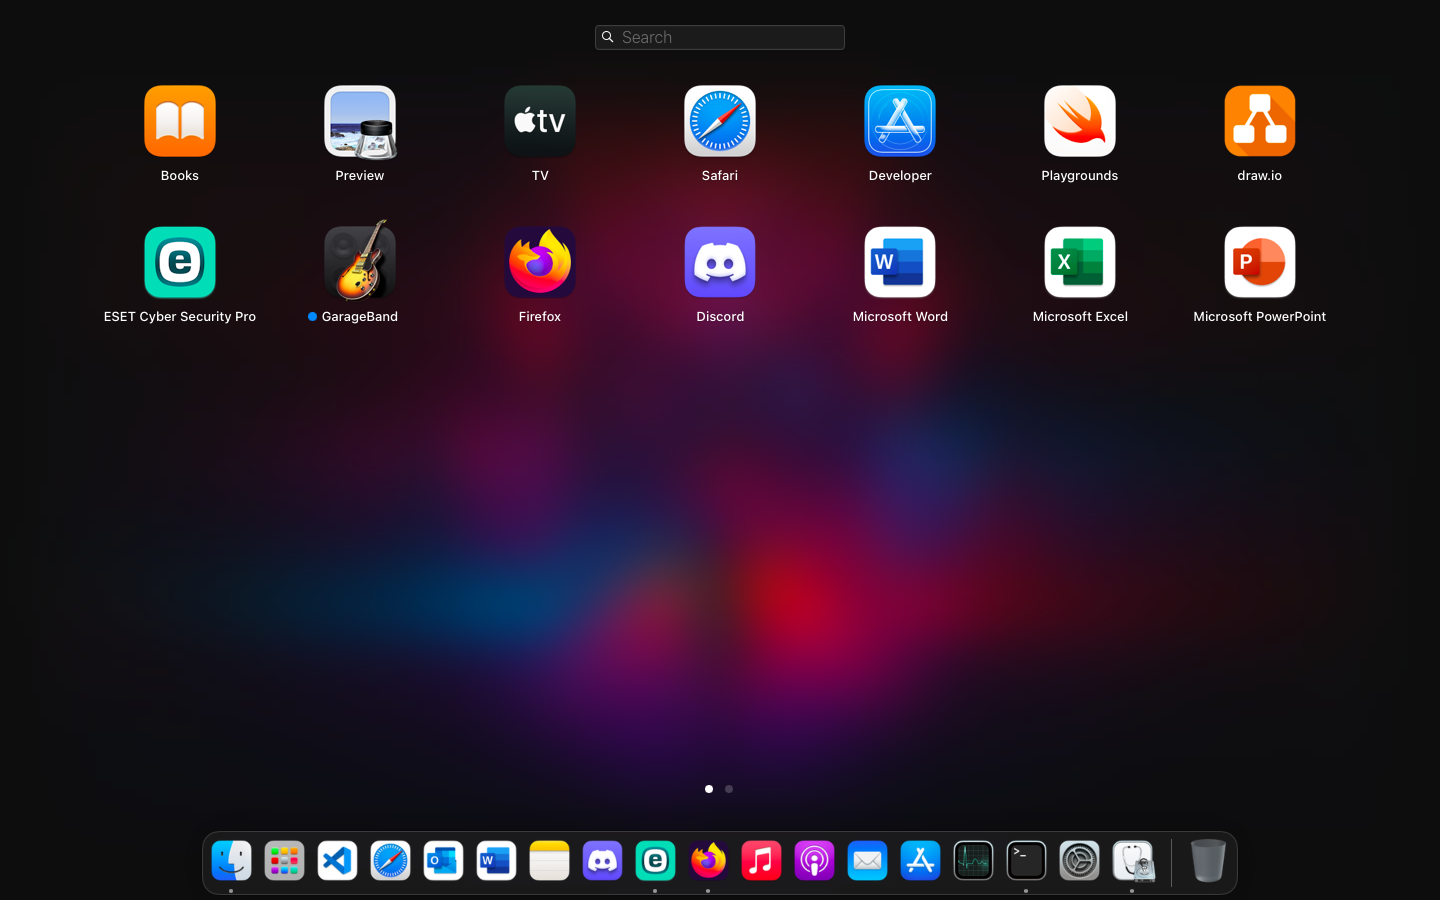
Task: Open the Books app
Action: (x=179, y=121)
